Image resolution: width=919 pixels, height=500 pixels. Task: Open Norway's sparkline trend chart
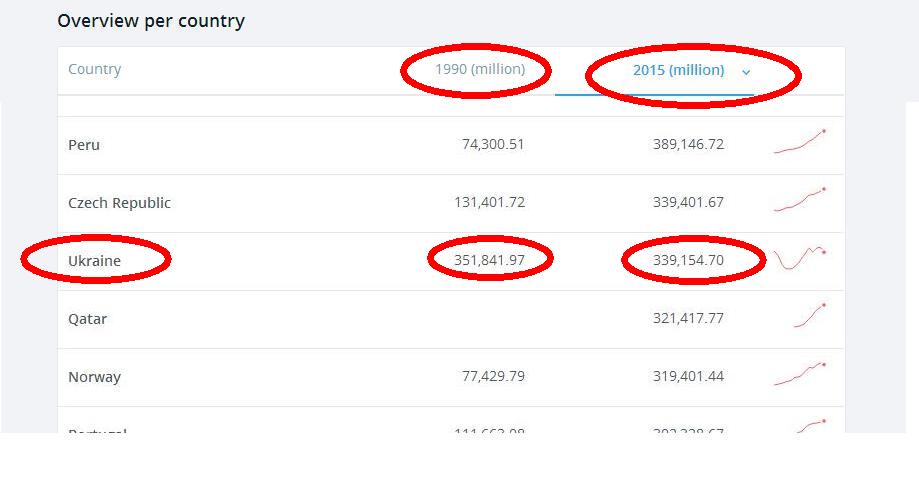coord(800,375)
